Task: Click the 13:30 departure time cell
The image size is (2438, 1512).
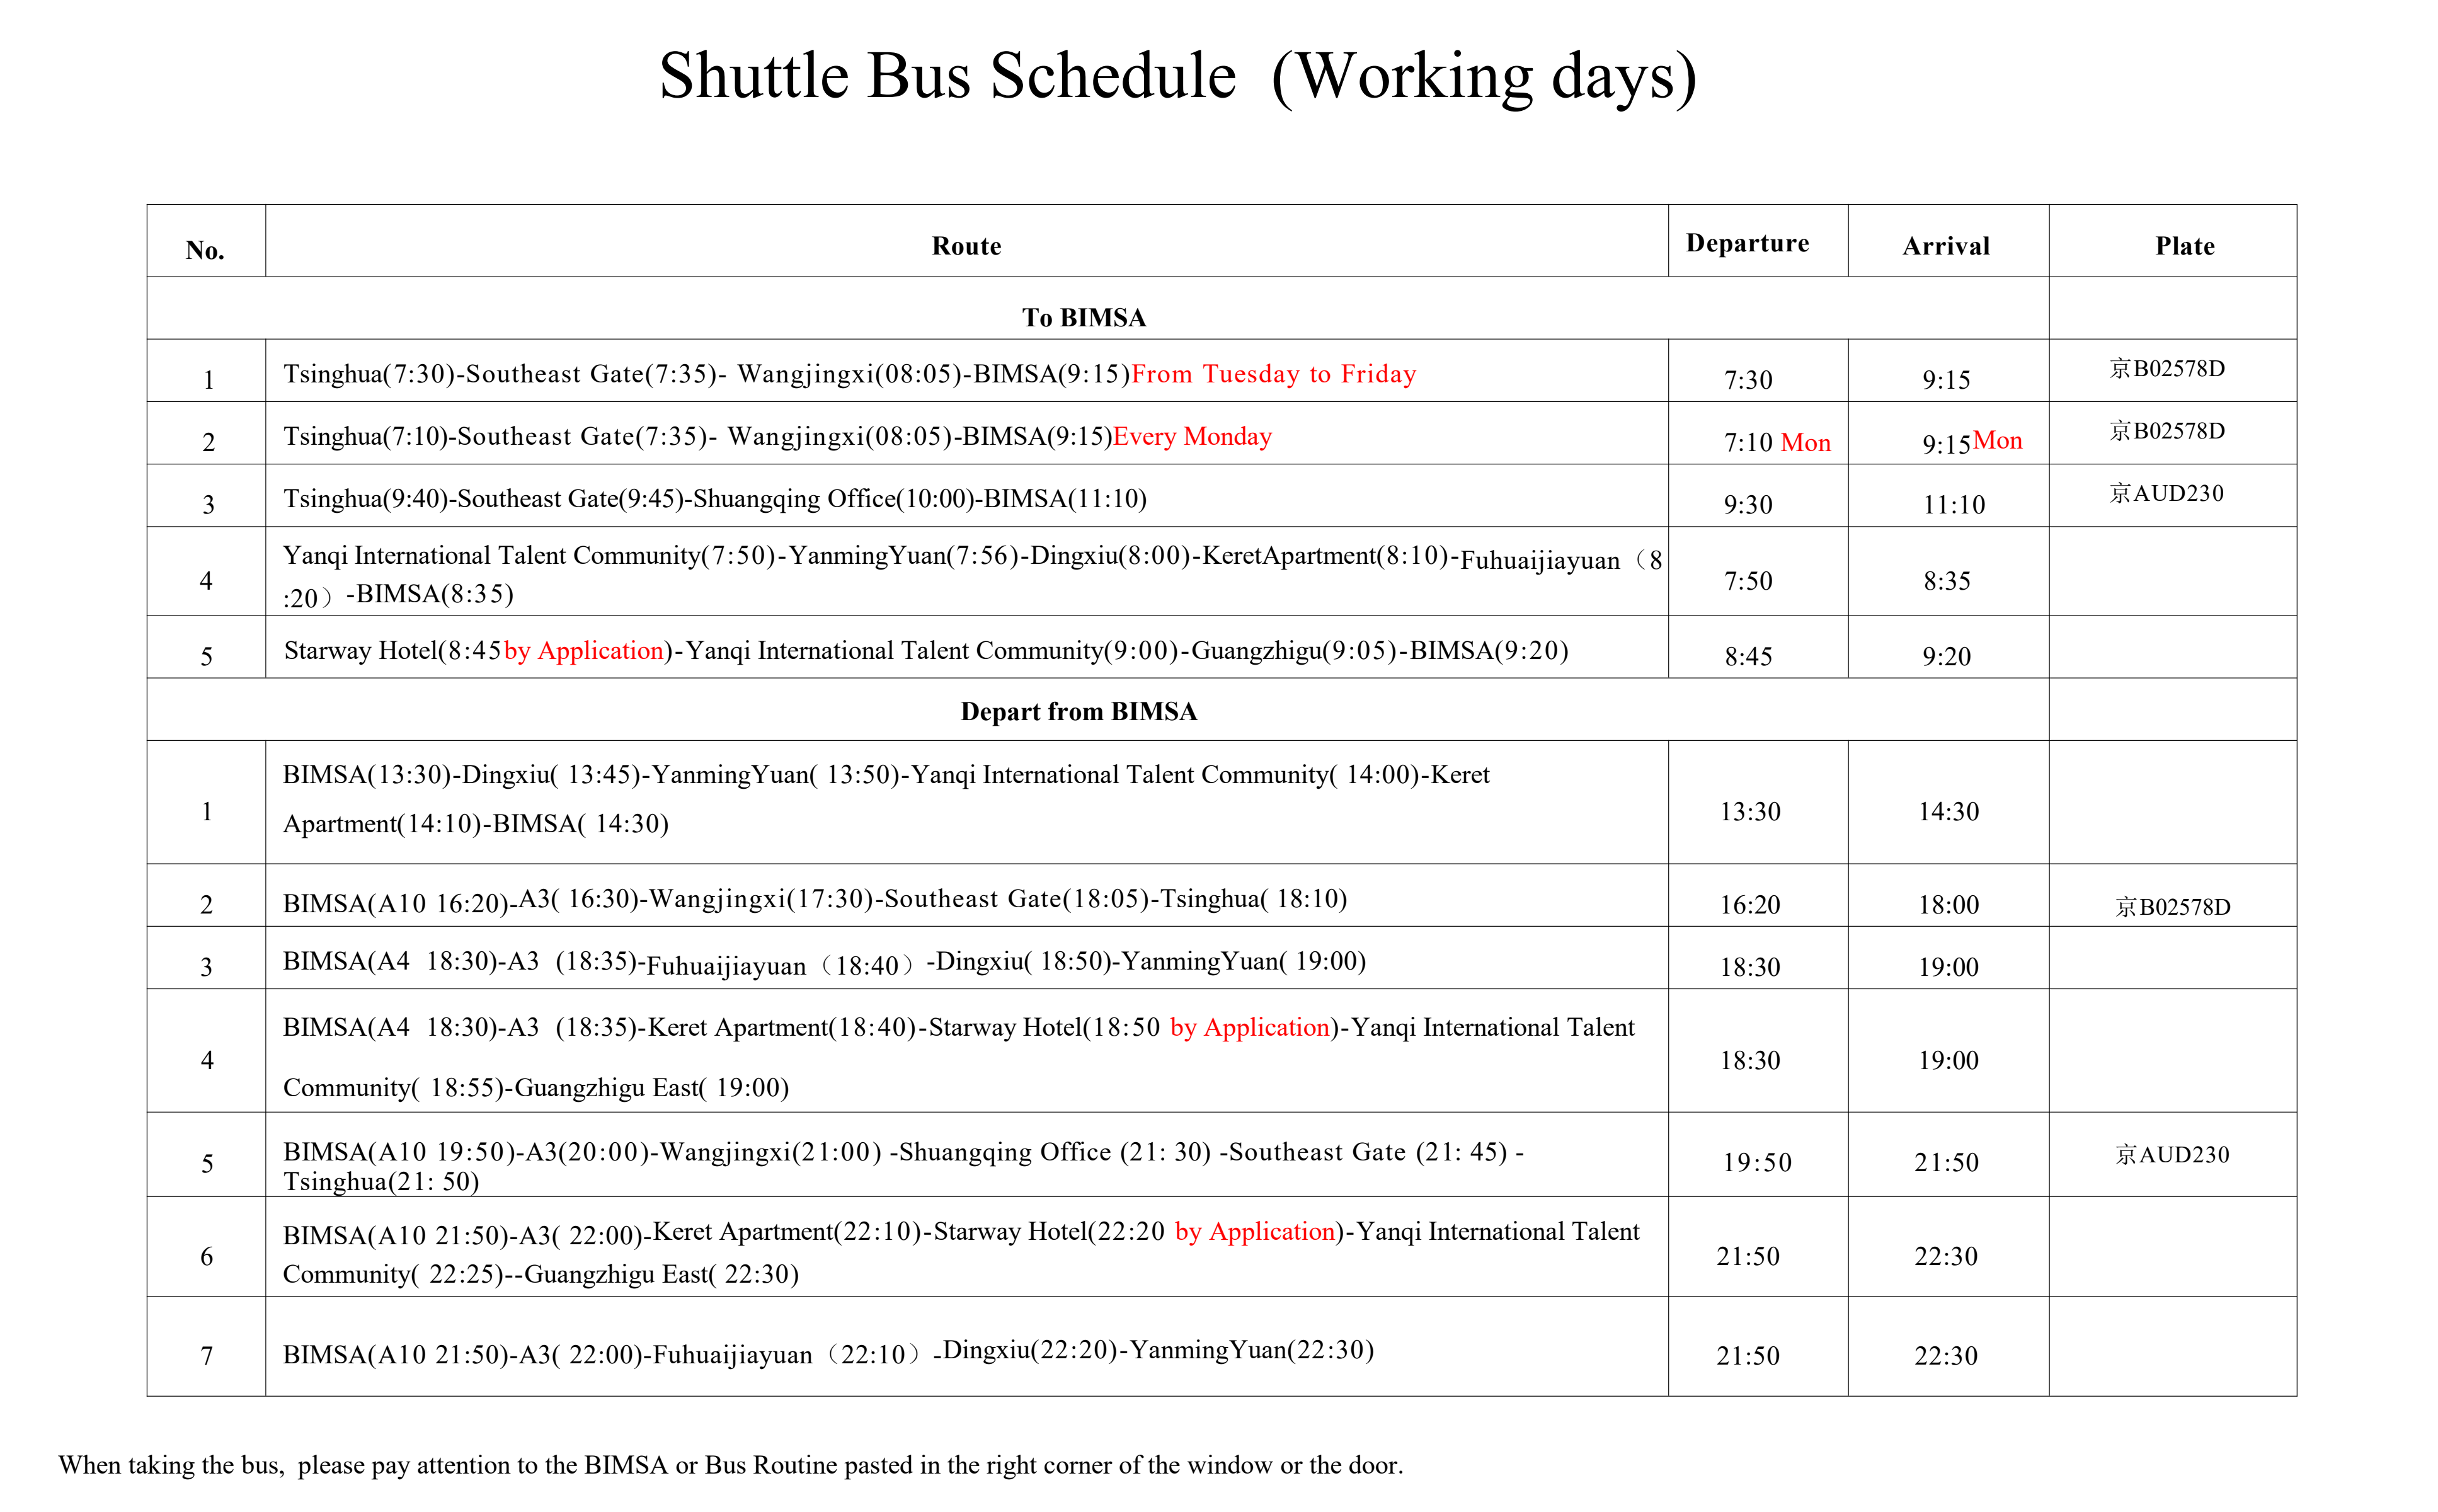Action: [x=1749, y=811]
